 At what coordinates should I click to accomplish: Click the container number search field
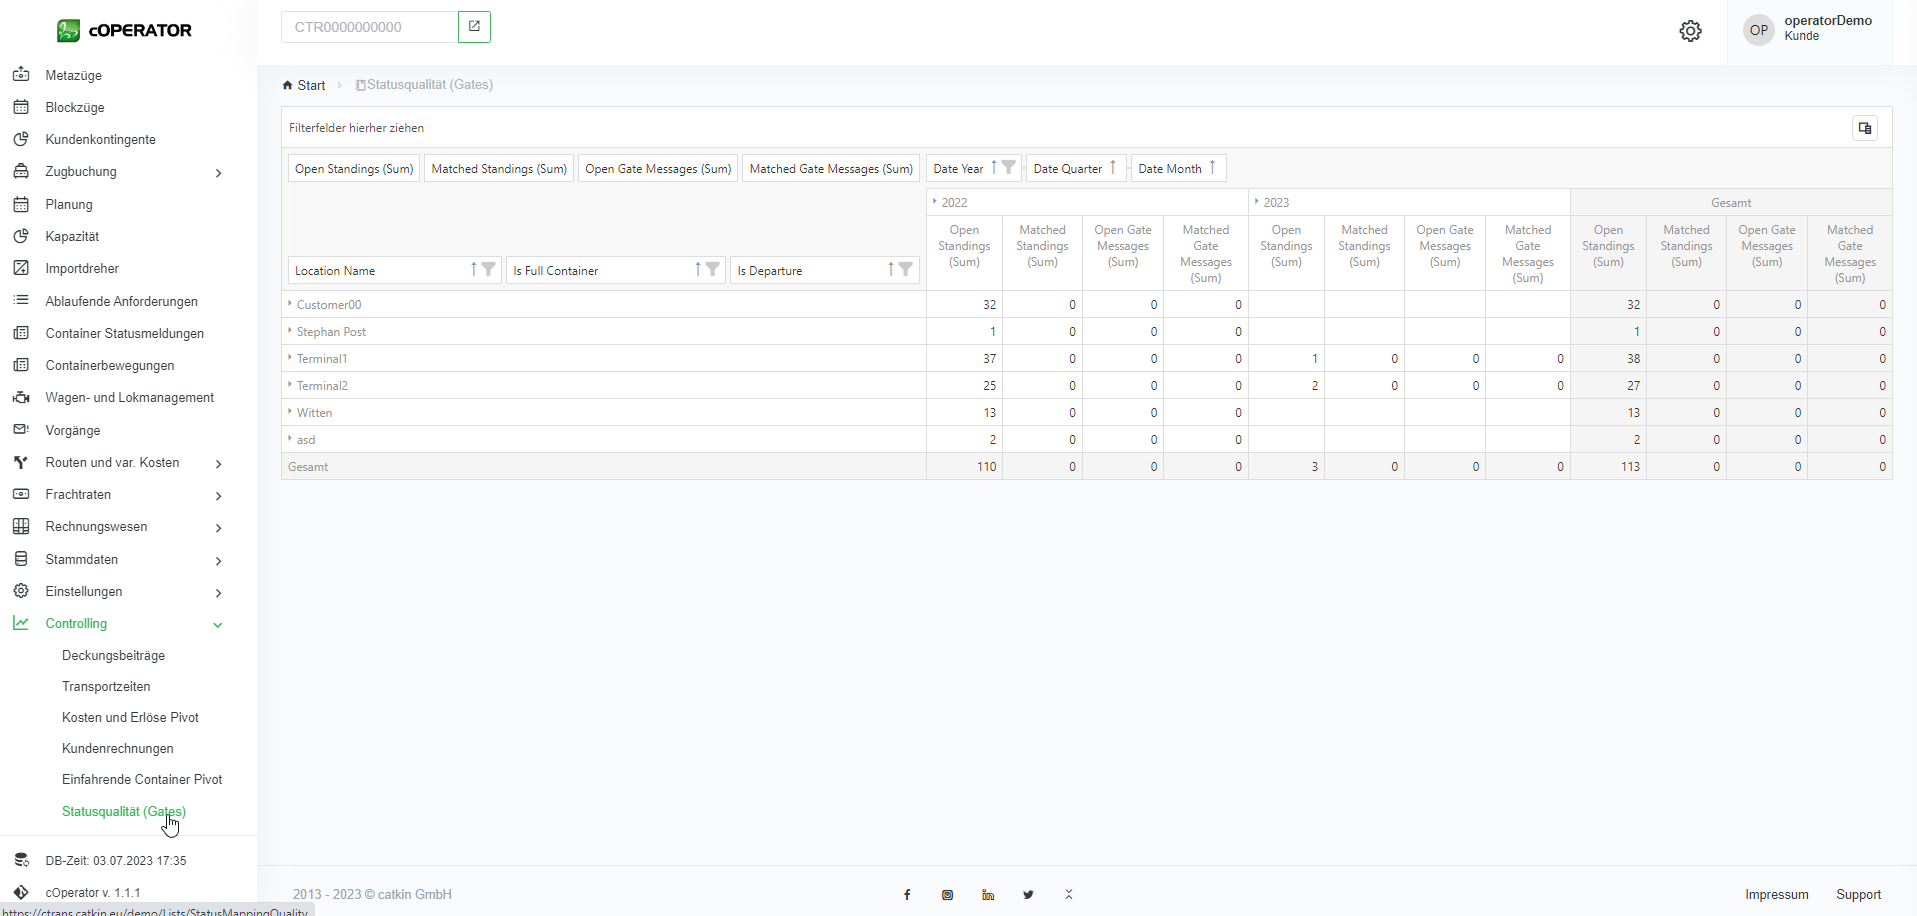pyautogui.click(x=369, y=27)
